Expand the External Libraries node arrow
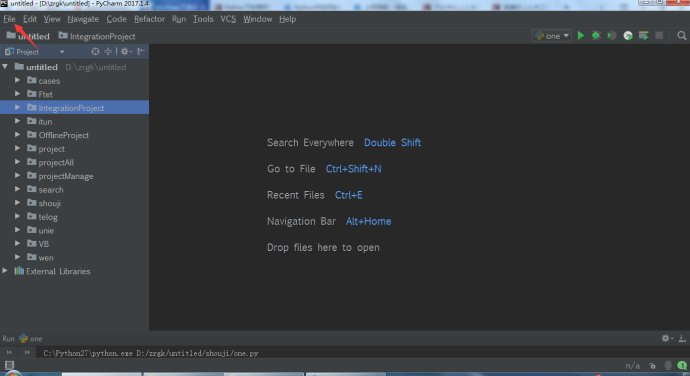Screen dimensions: 690x376 tap(5, 271)
